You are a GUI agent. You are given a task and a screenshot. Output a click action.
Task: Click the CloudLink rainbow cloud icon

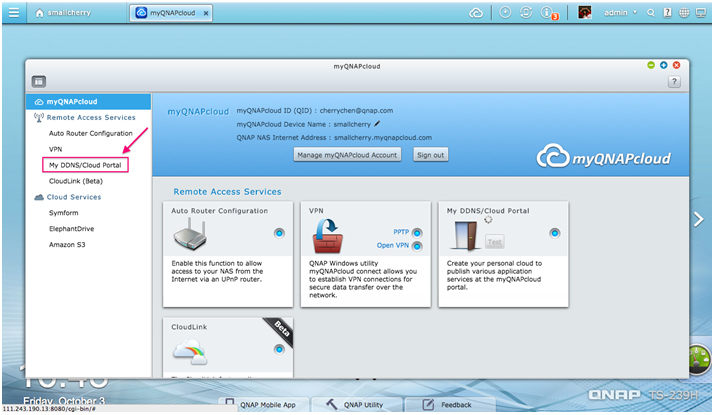point(190,352)
